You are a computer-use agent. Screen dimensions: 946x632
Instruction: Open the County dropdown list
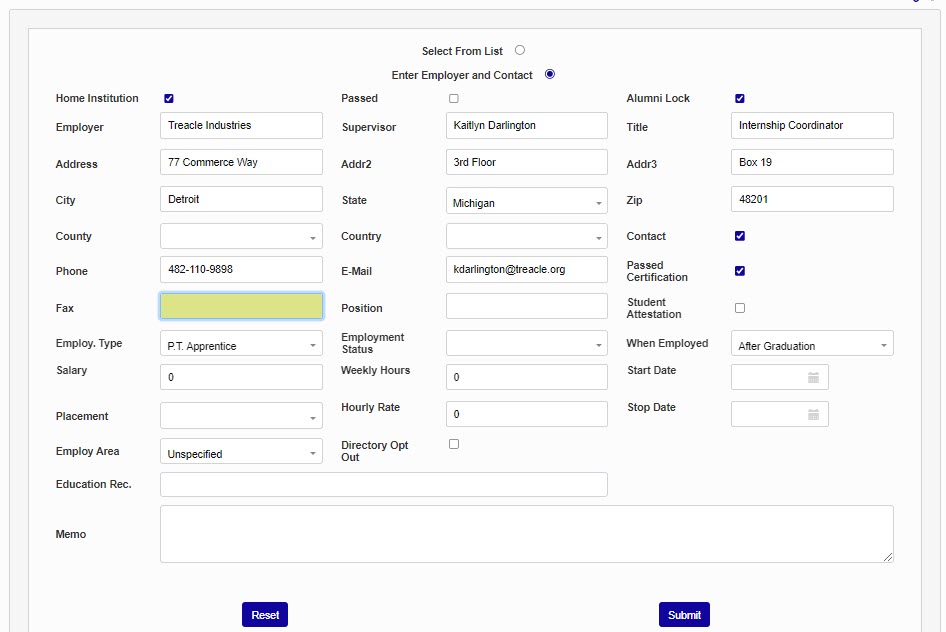click(x=241, y=237)
